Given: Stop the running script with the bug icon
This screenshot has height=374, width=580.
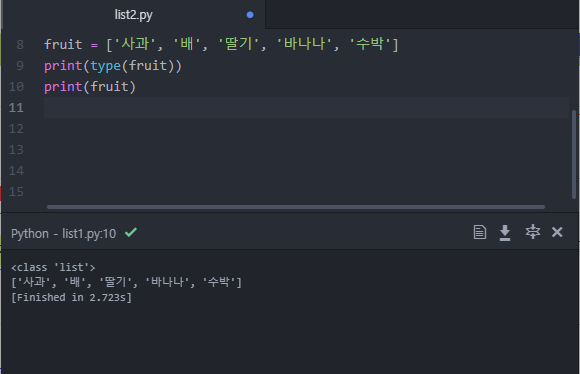Looking at the screenshot, I should point(533,232).
